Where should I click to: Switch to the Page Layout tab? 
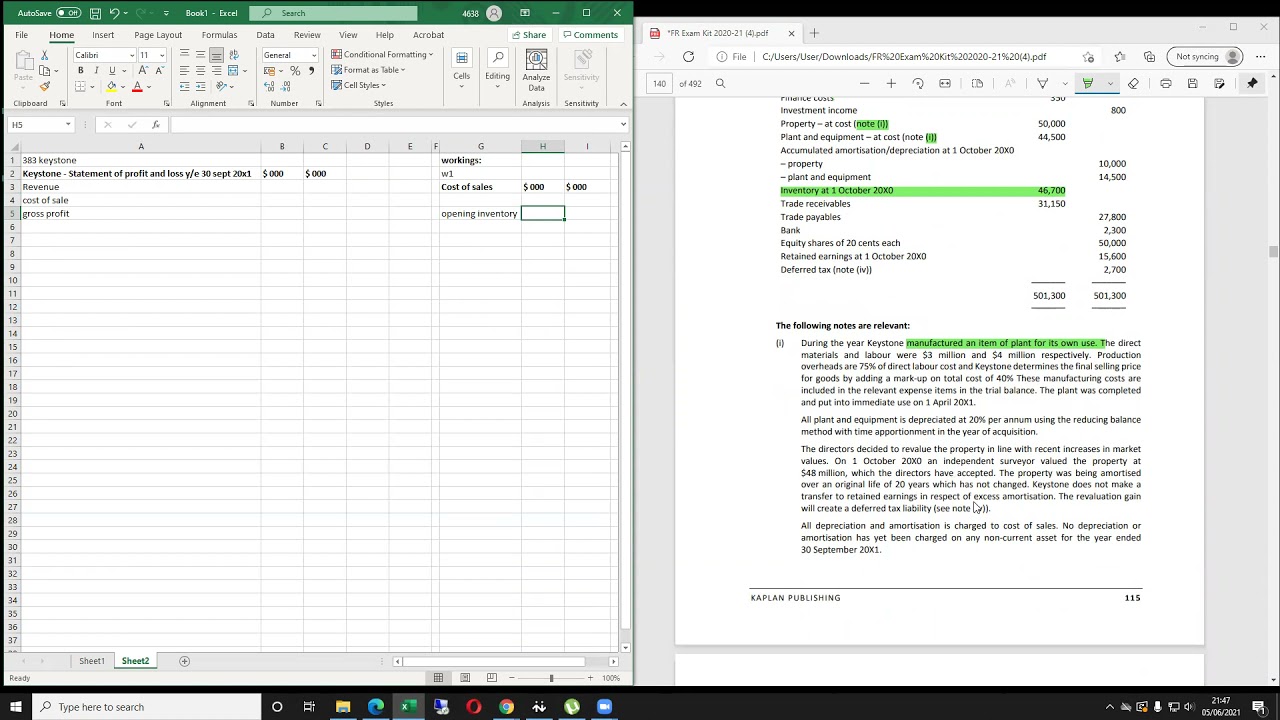158,35
